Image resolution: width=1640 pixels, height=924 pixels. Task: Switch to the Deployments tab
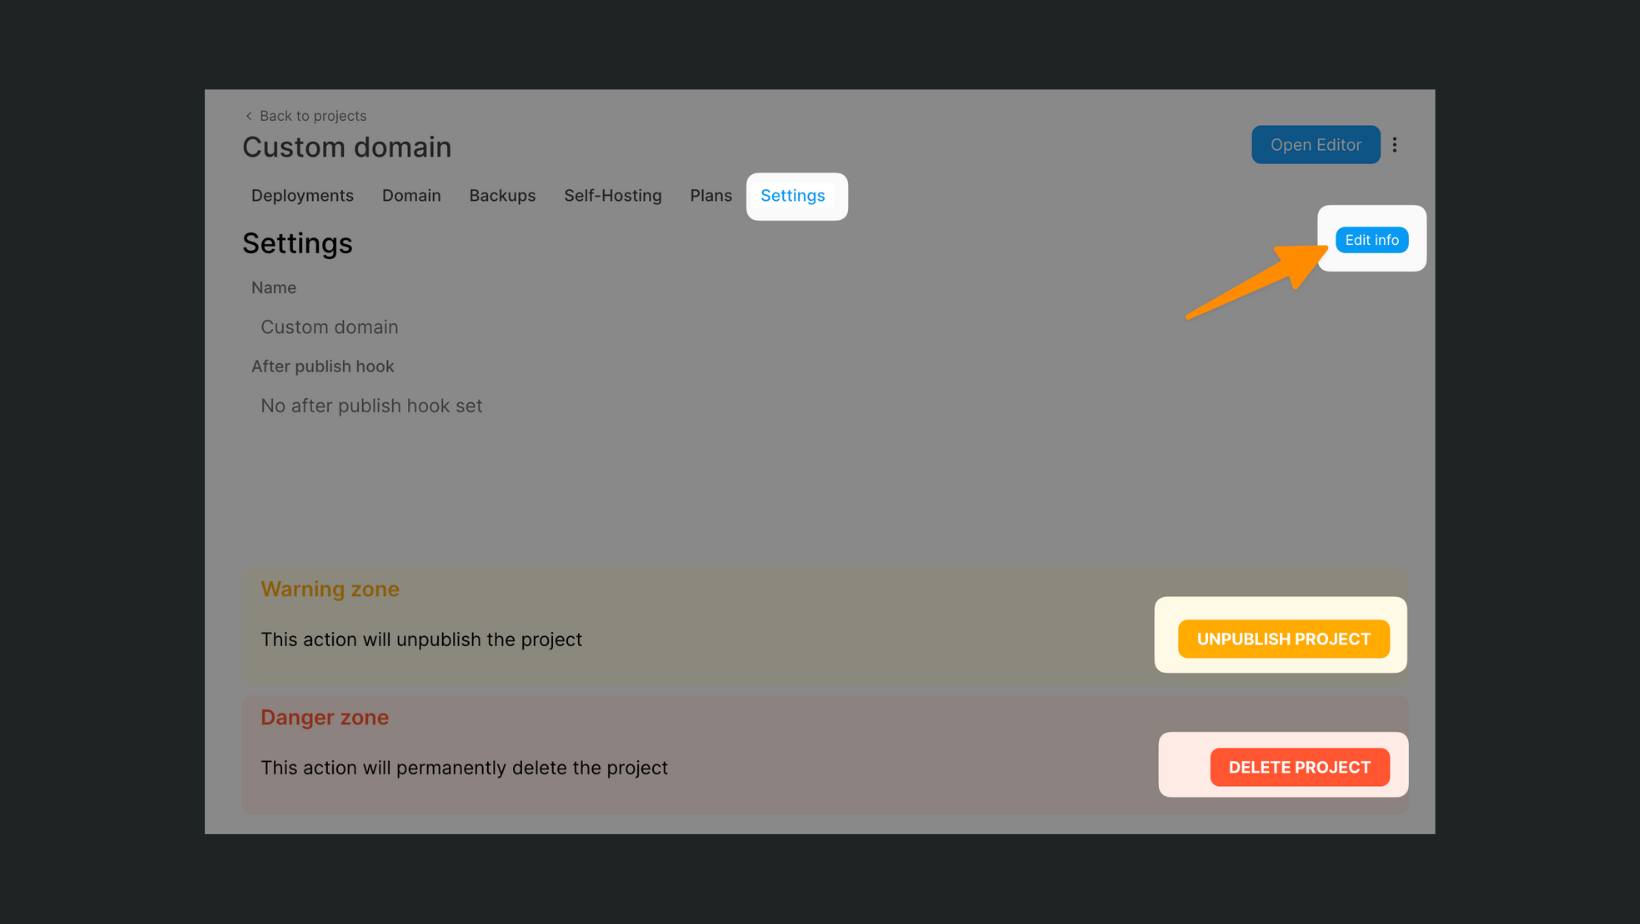click(x=302, y=196)
